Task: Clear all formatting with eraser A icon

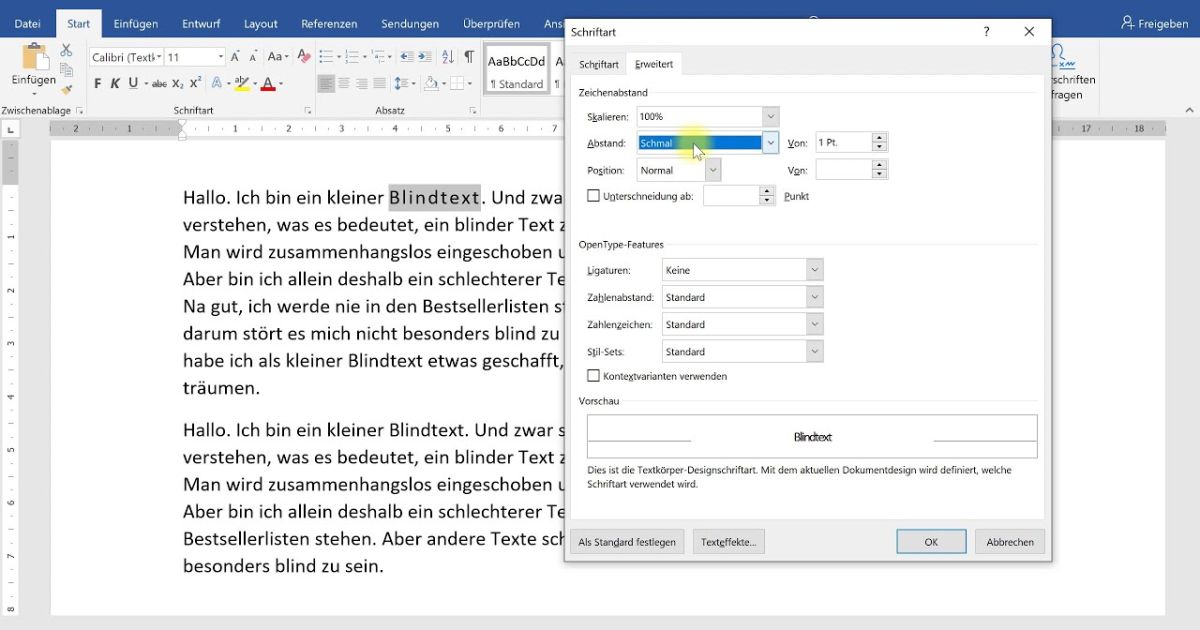Action: (x=302, y=57)
